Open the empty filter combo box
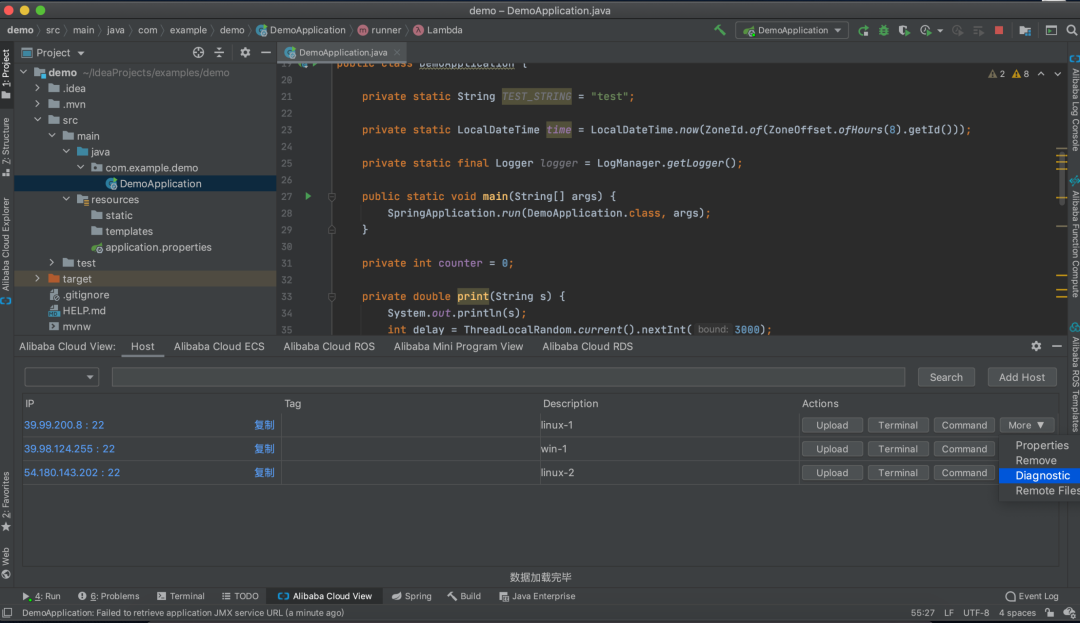Image resolution: width=1080 pixels, height=623 pixels. click(x=61, y=377)
